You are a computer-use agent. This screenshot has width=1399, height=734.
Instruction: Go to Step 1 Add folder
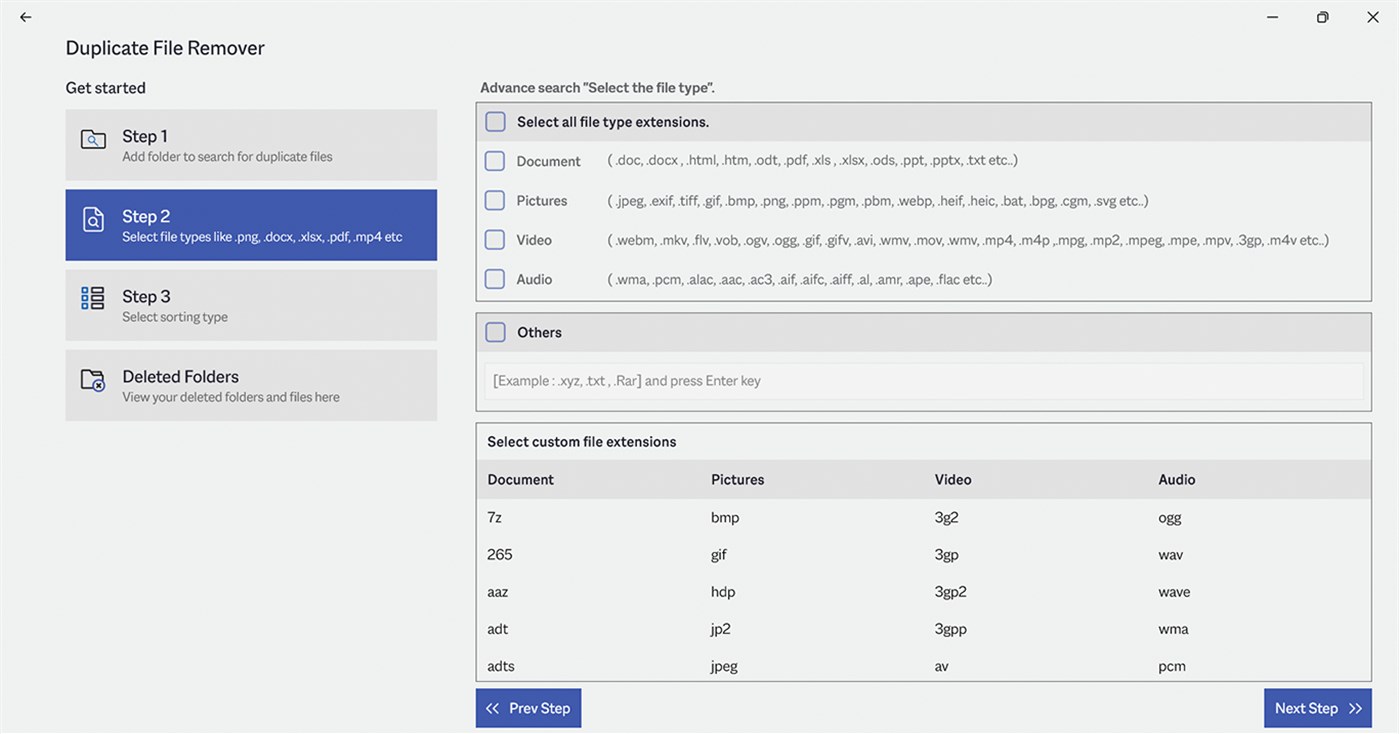click(251, 145)
